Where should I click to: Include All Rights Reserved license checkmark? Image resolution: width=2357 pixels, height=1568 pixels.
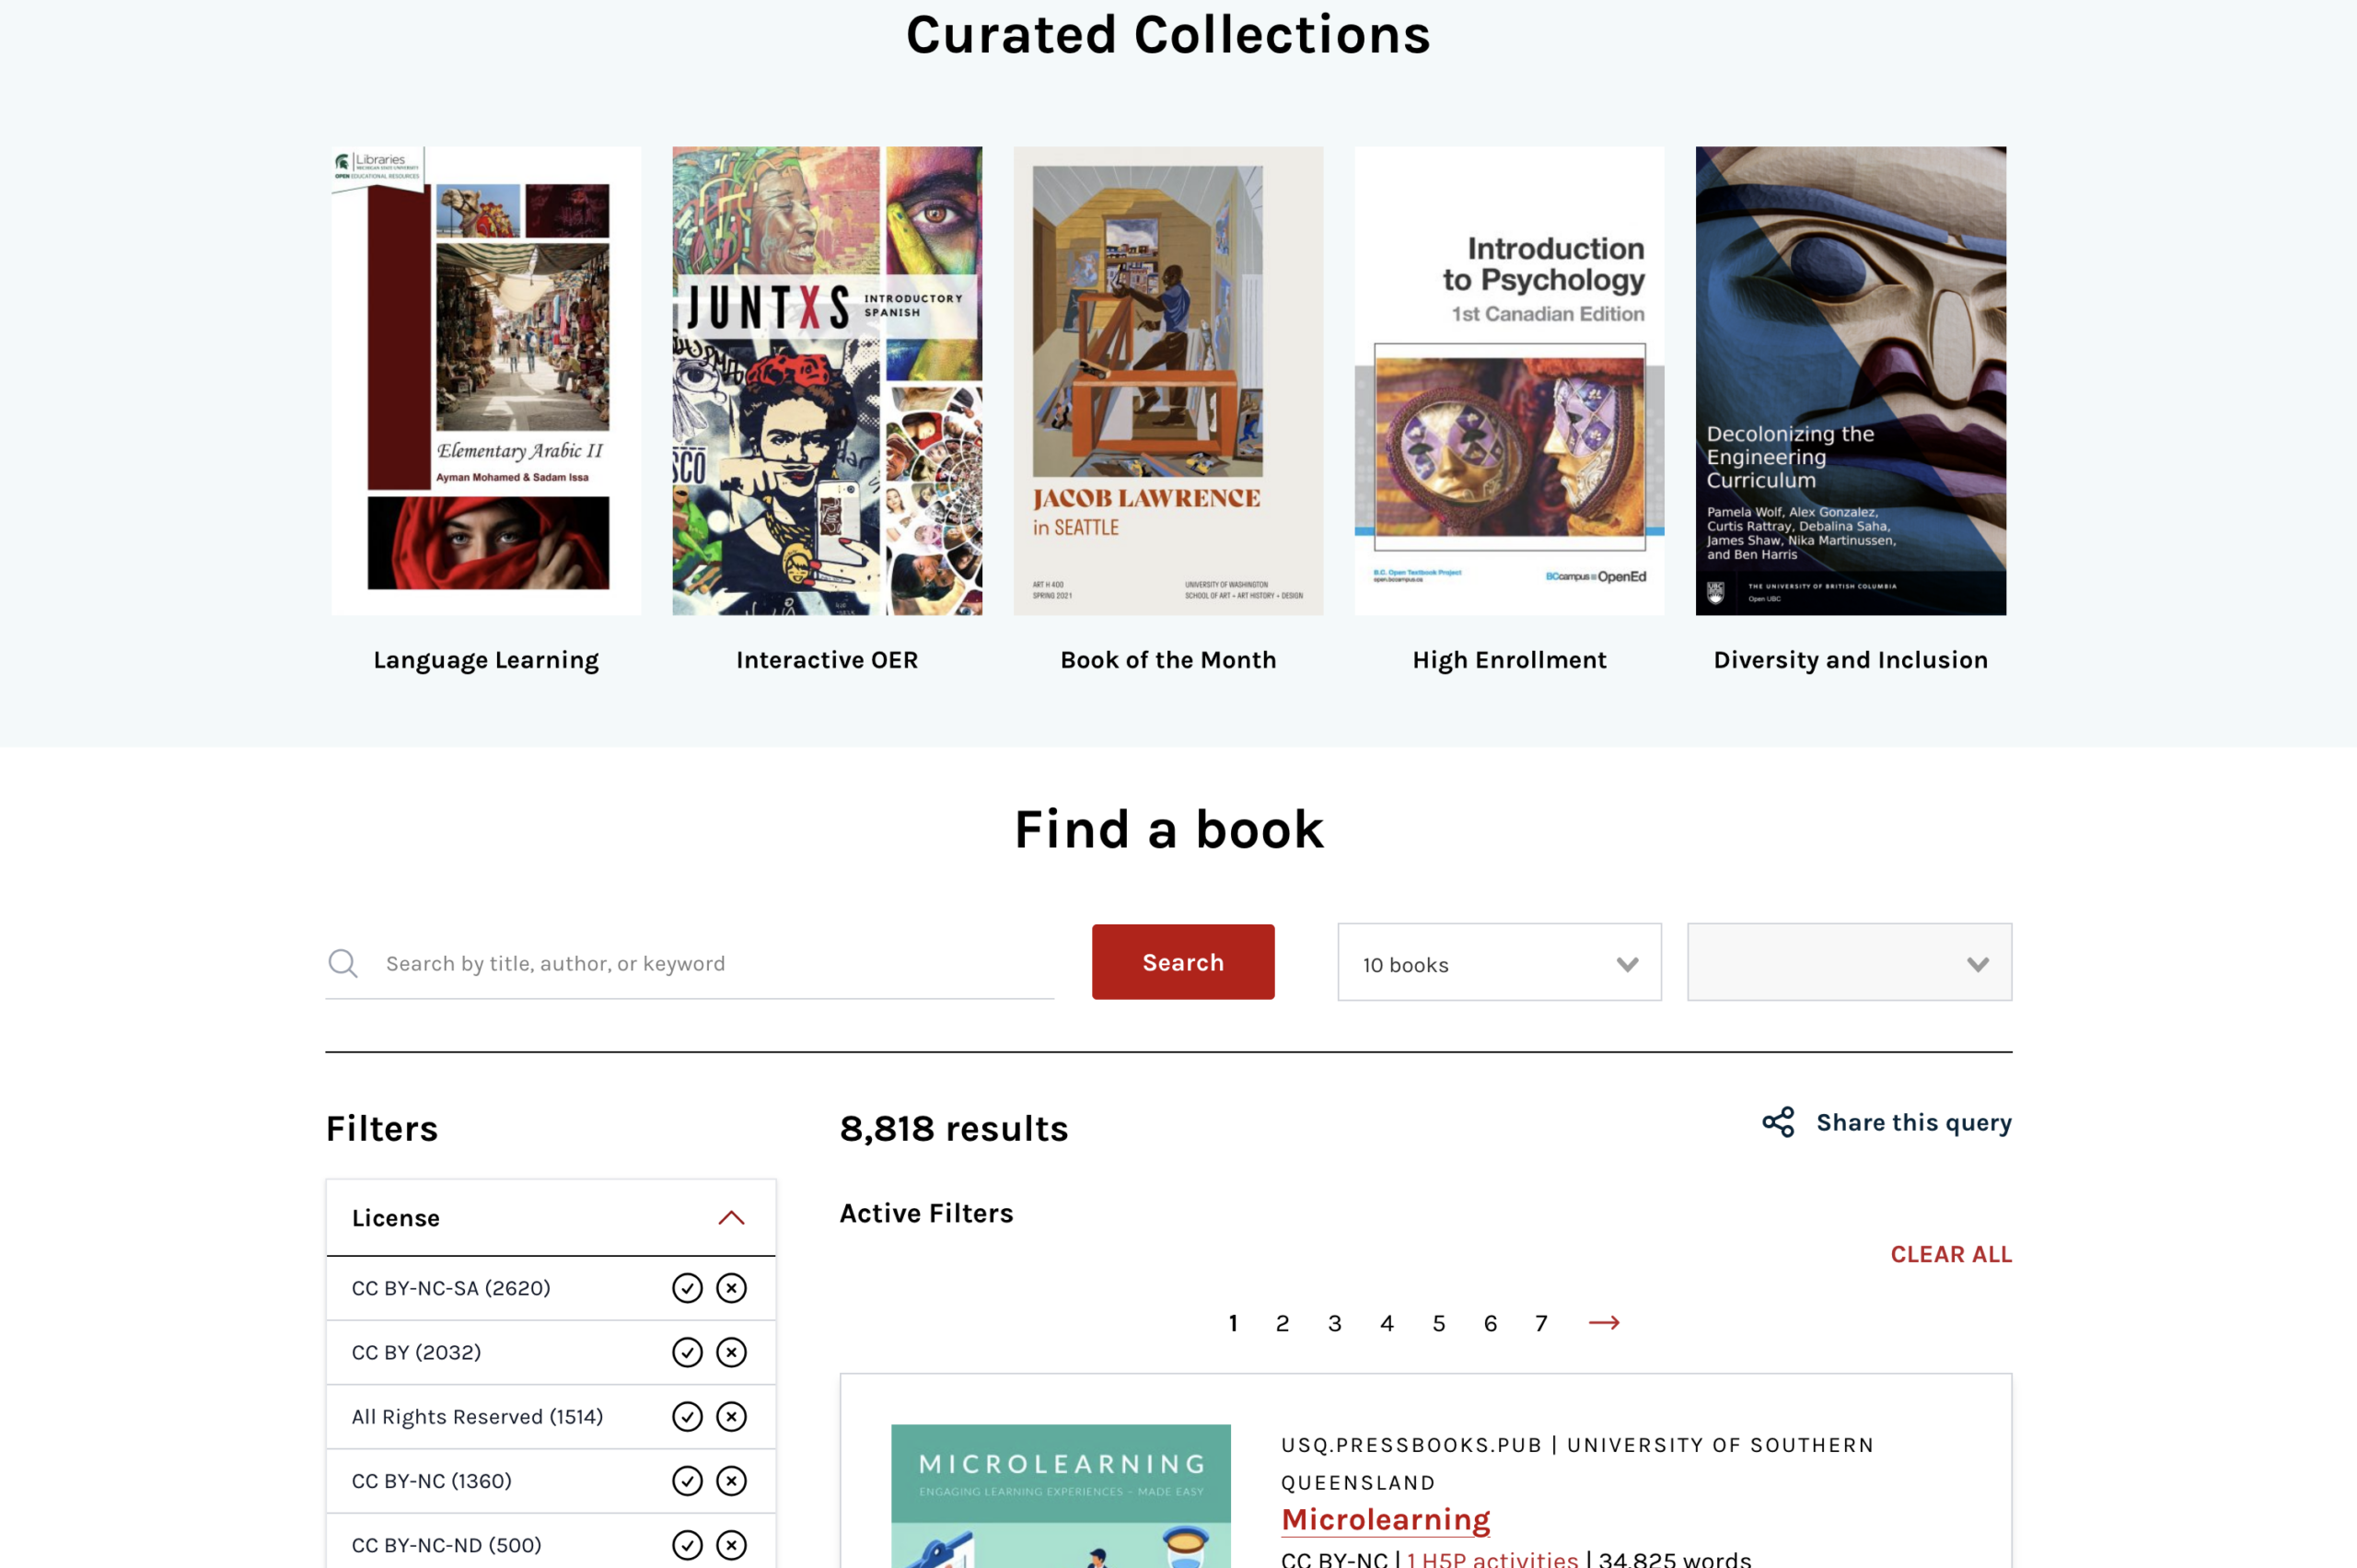pyautogui.click(x=687, y=1416)
